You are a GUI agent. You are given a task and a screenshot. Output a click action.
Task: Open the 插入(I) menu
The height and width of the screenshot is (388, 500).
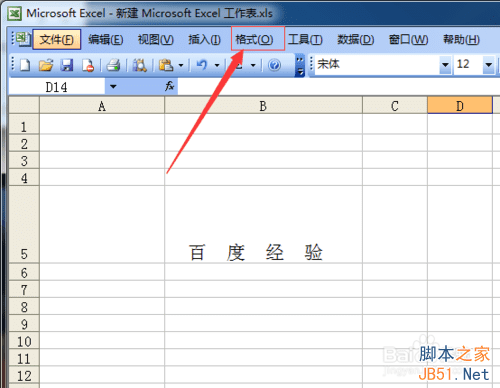204,39
